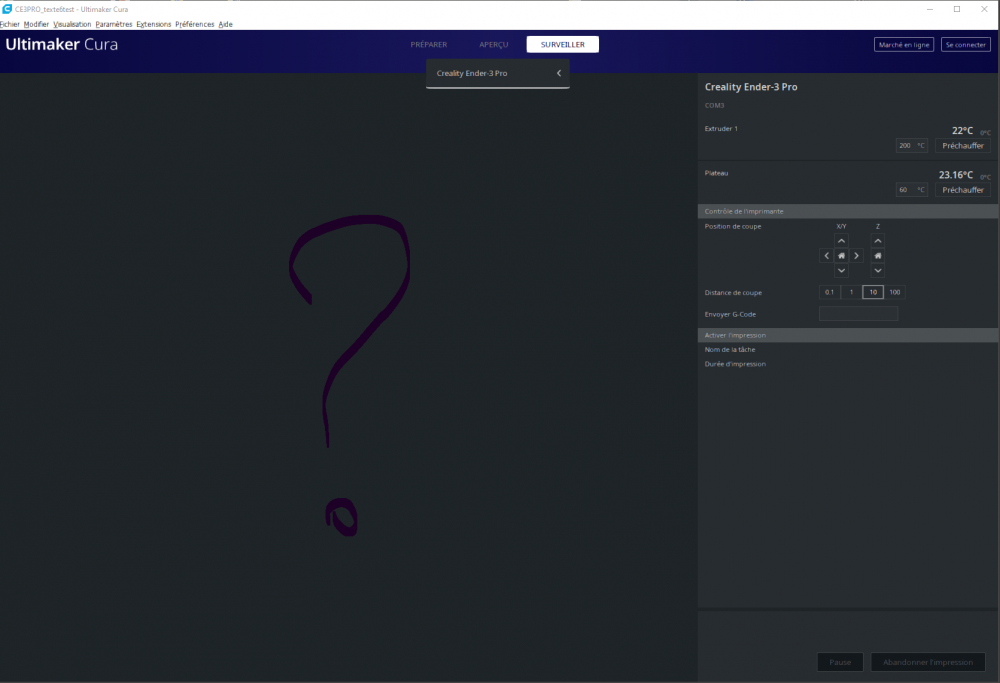
Task: Maximize the Cura window
Action: [957, 9]
